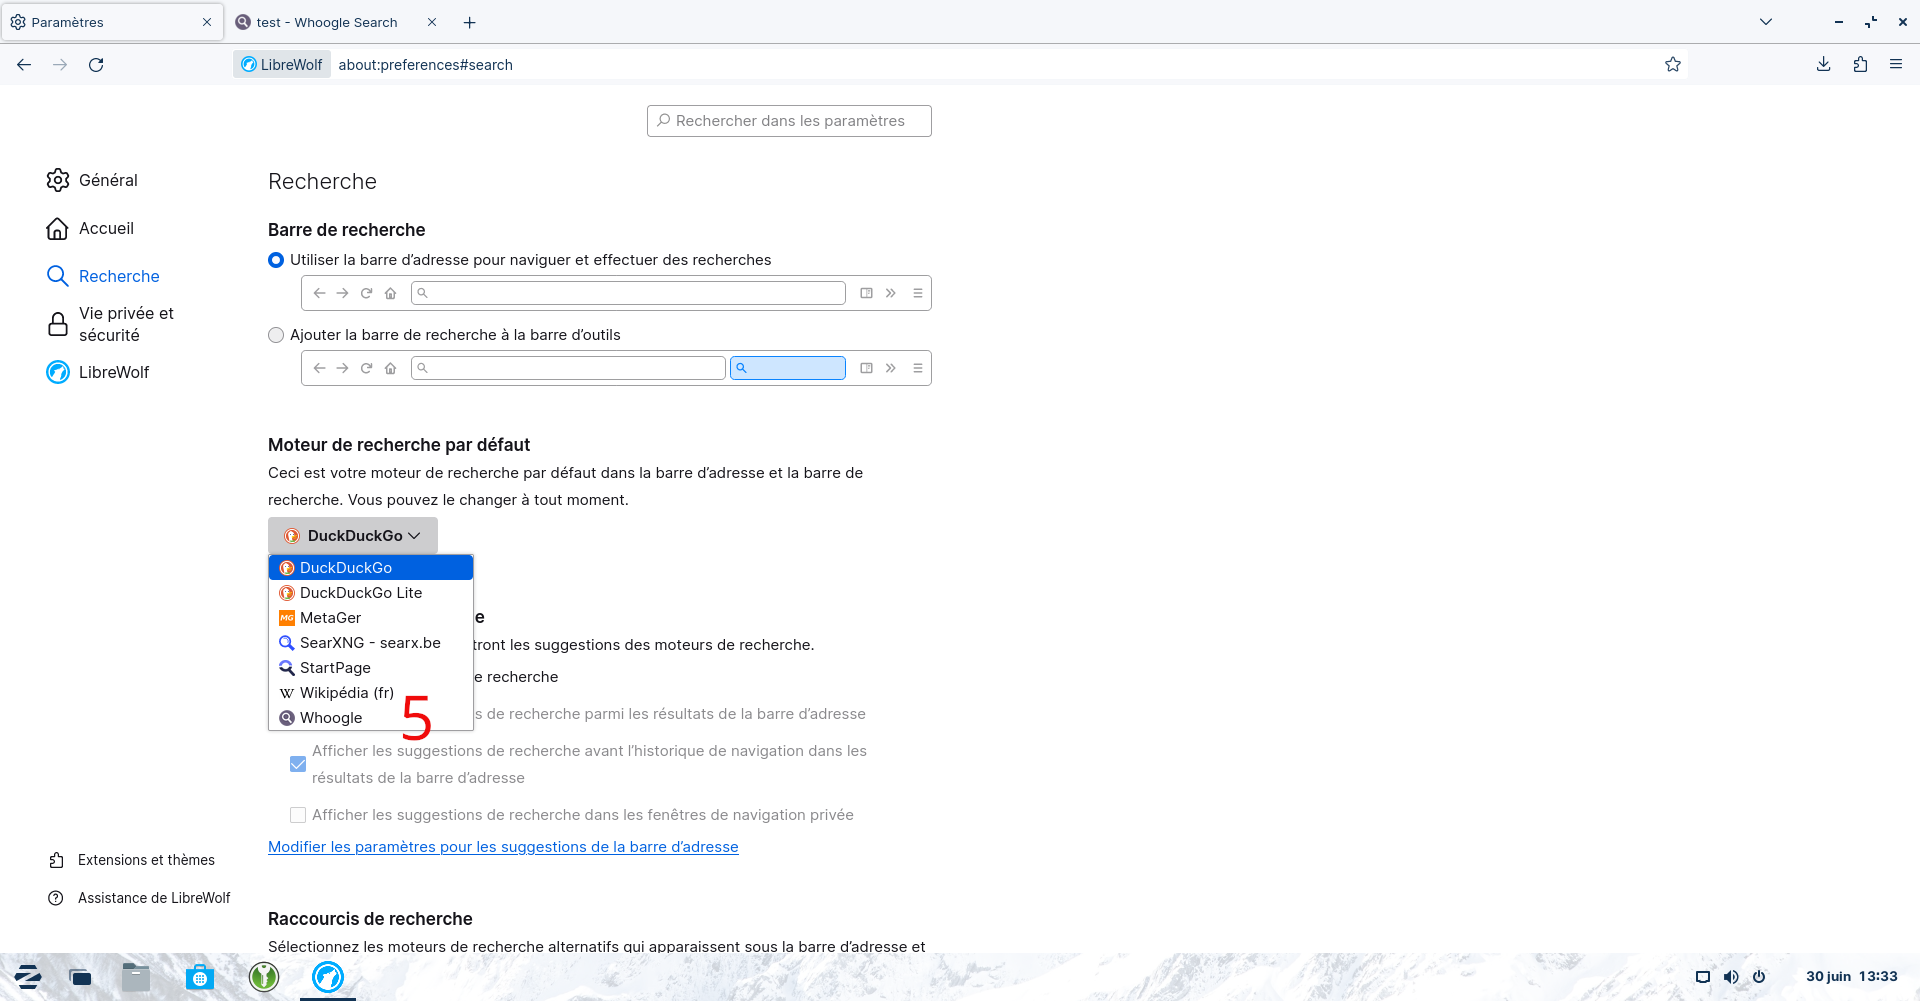Open the extensions puzzle icon in toolbar
1920x1001 pixels.
pyautogui.click(x=1860, y=65)
